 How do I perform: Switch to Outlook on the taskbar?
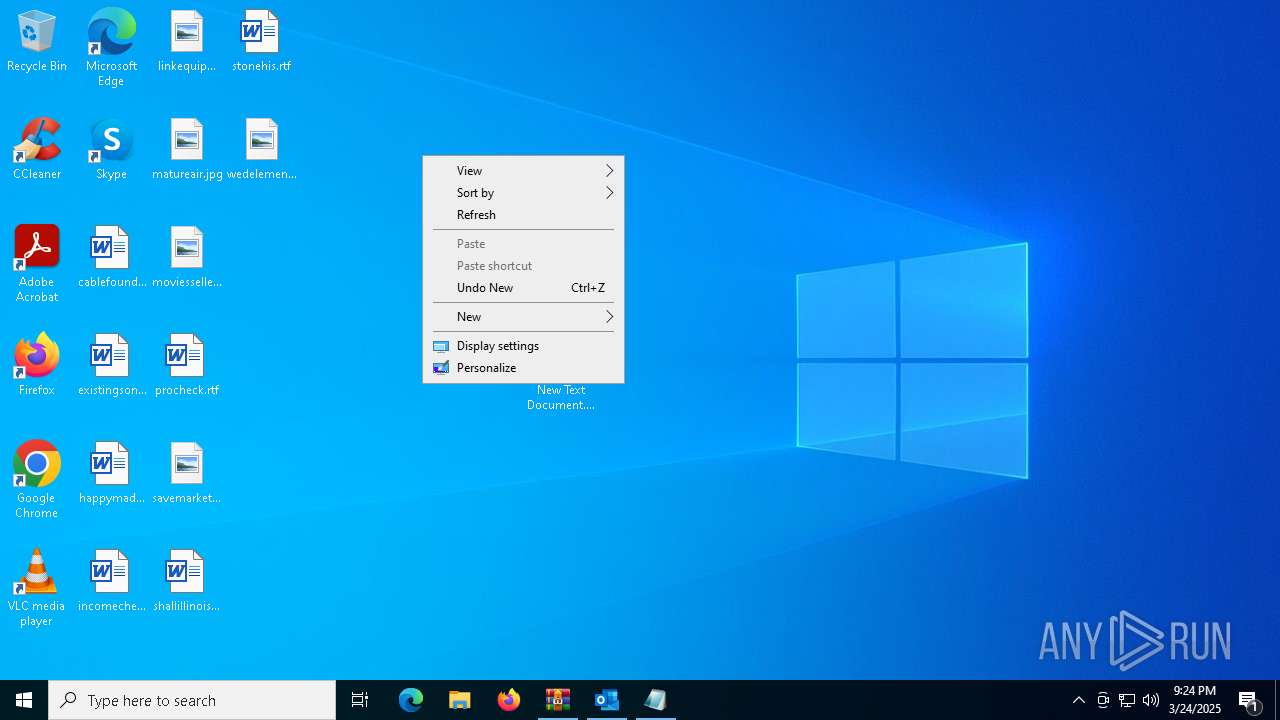[x=607, y=700]
